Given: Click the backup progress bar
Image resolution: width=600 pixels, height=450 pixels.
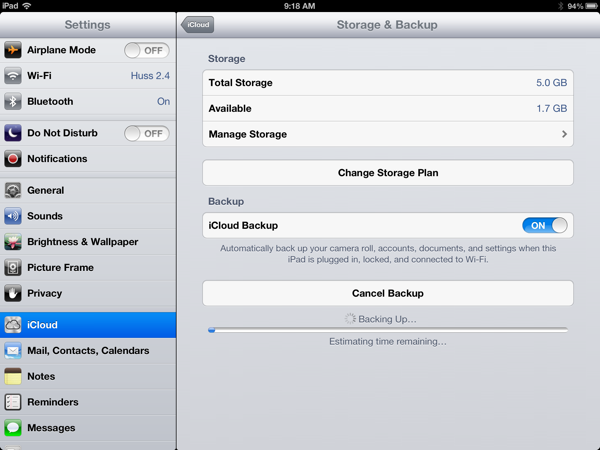Looking at the screenshot, I should tap(388, 329).
